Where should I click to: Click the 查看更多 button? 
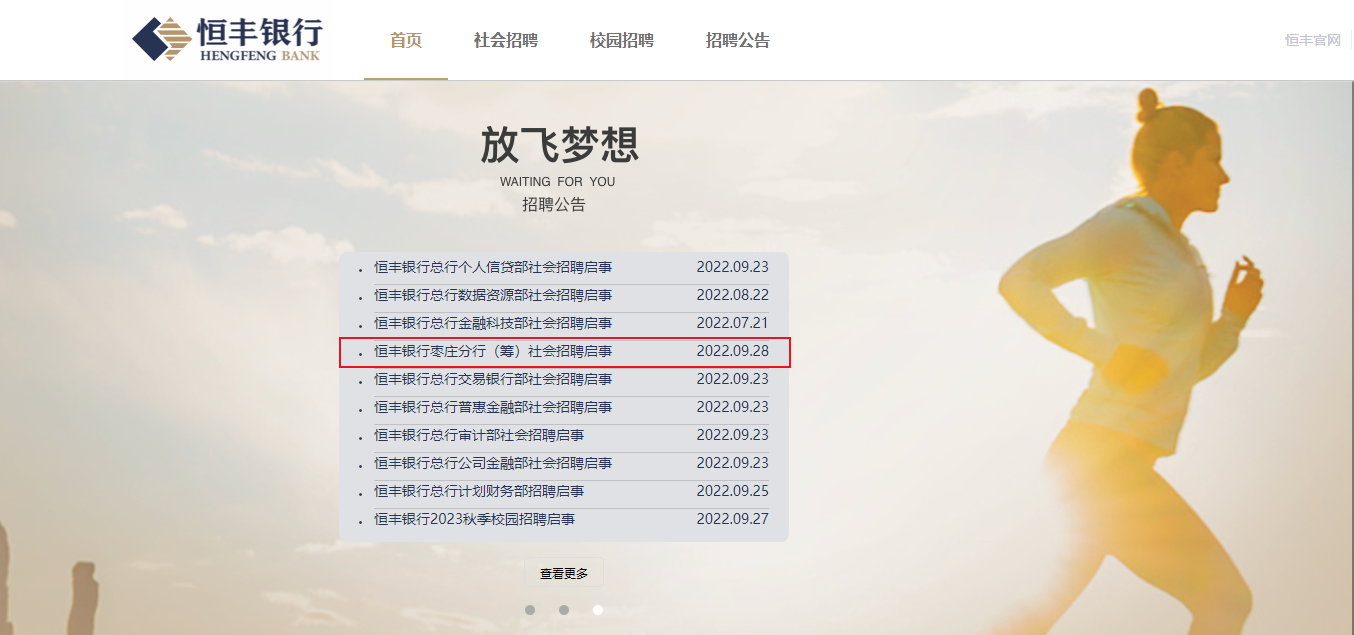coord(564,574)
